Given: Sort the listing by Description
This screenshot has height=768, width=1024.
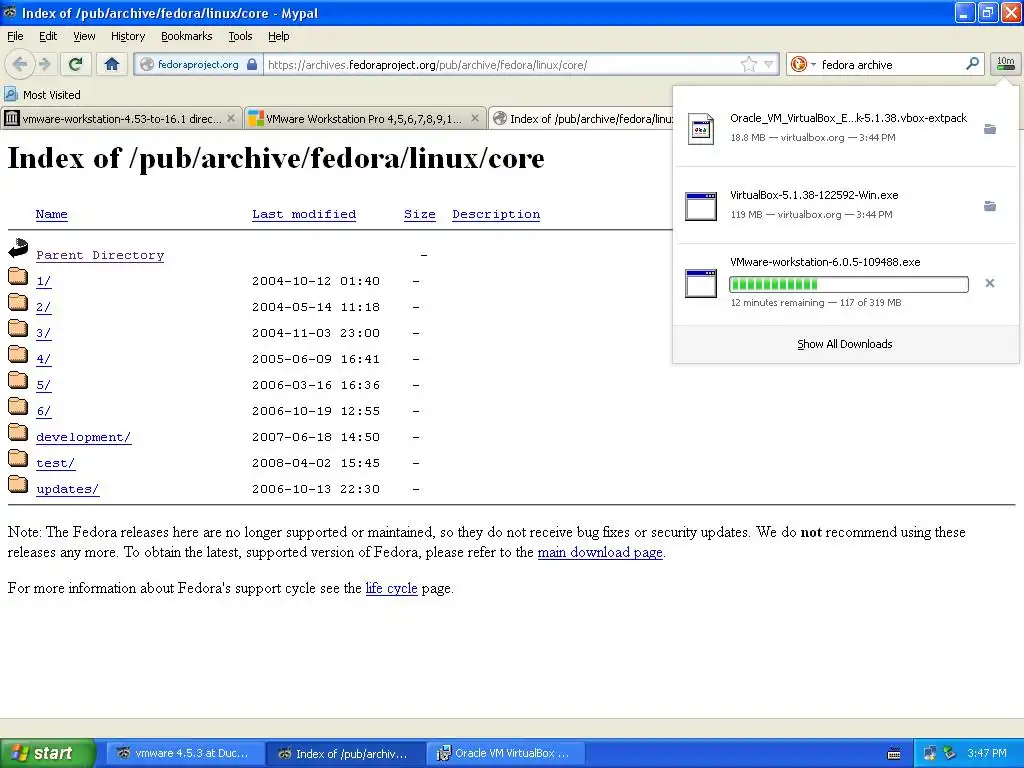Looking at the screenshot, I should (496, 214).
